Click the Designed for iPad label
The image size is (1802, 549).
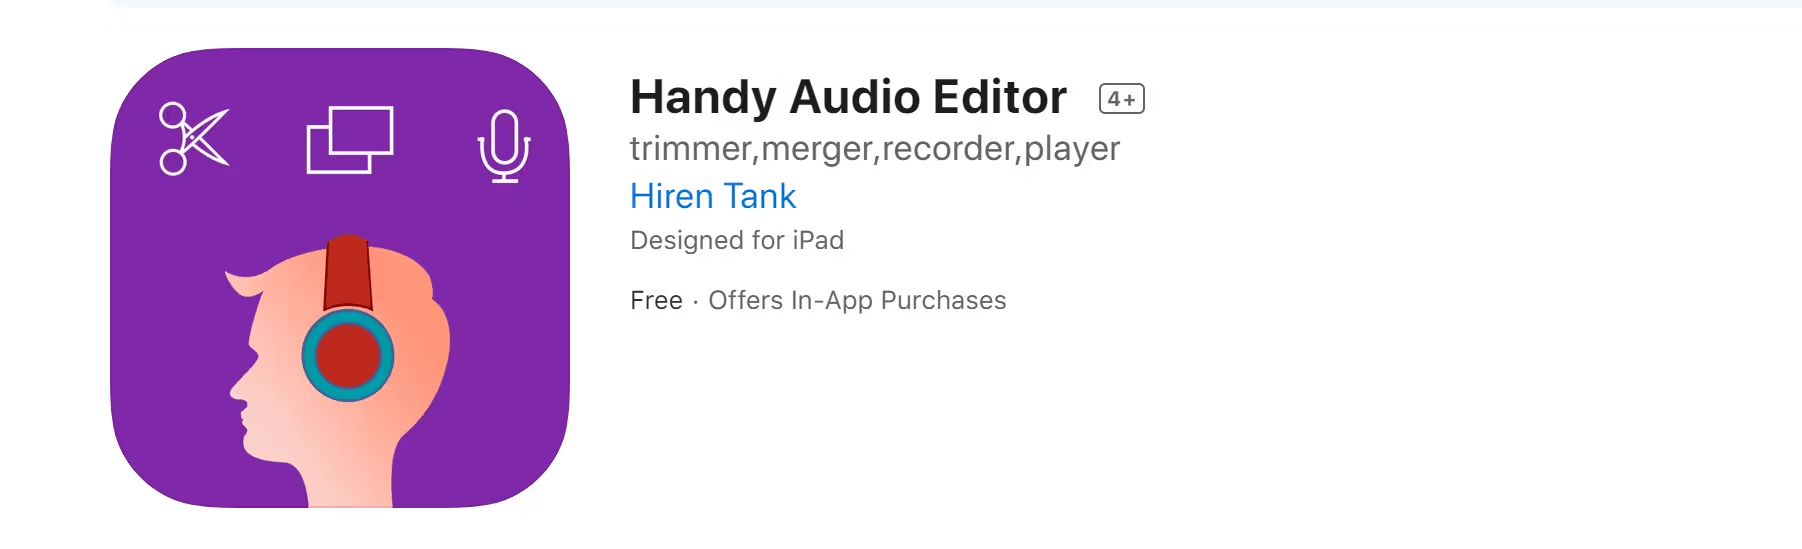[x=737, y=240]
